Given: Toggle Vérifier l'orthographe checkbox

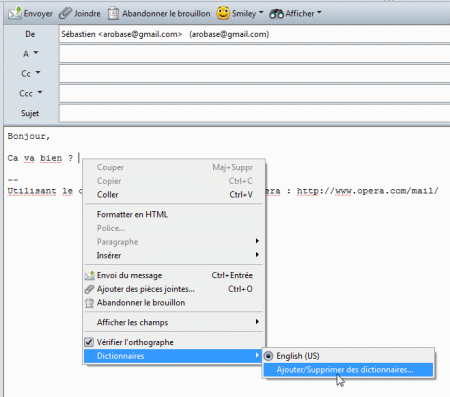Looking at the screenshot, I should pos(89,342).
